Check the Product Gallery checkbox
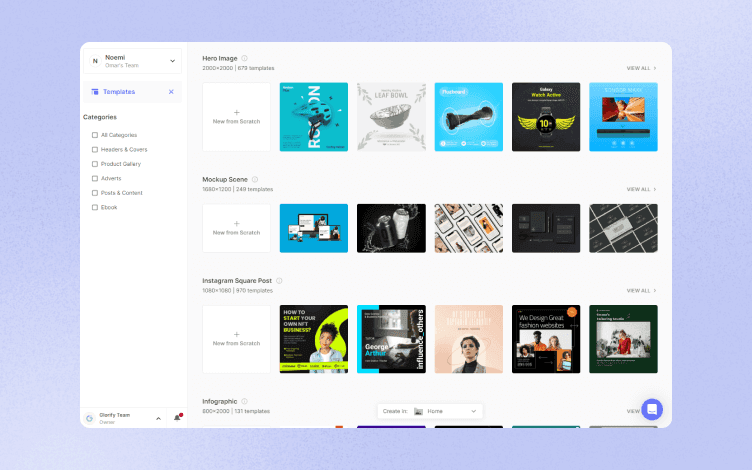Viewport: 752px width, 470px height. coord(95,164)
